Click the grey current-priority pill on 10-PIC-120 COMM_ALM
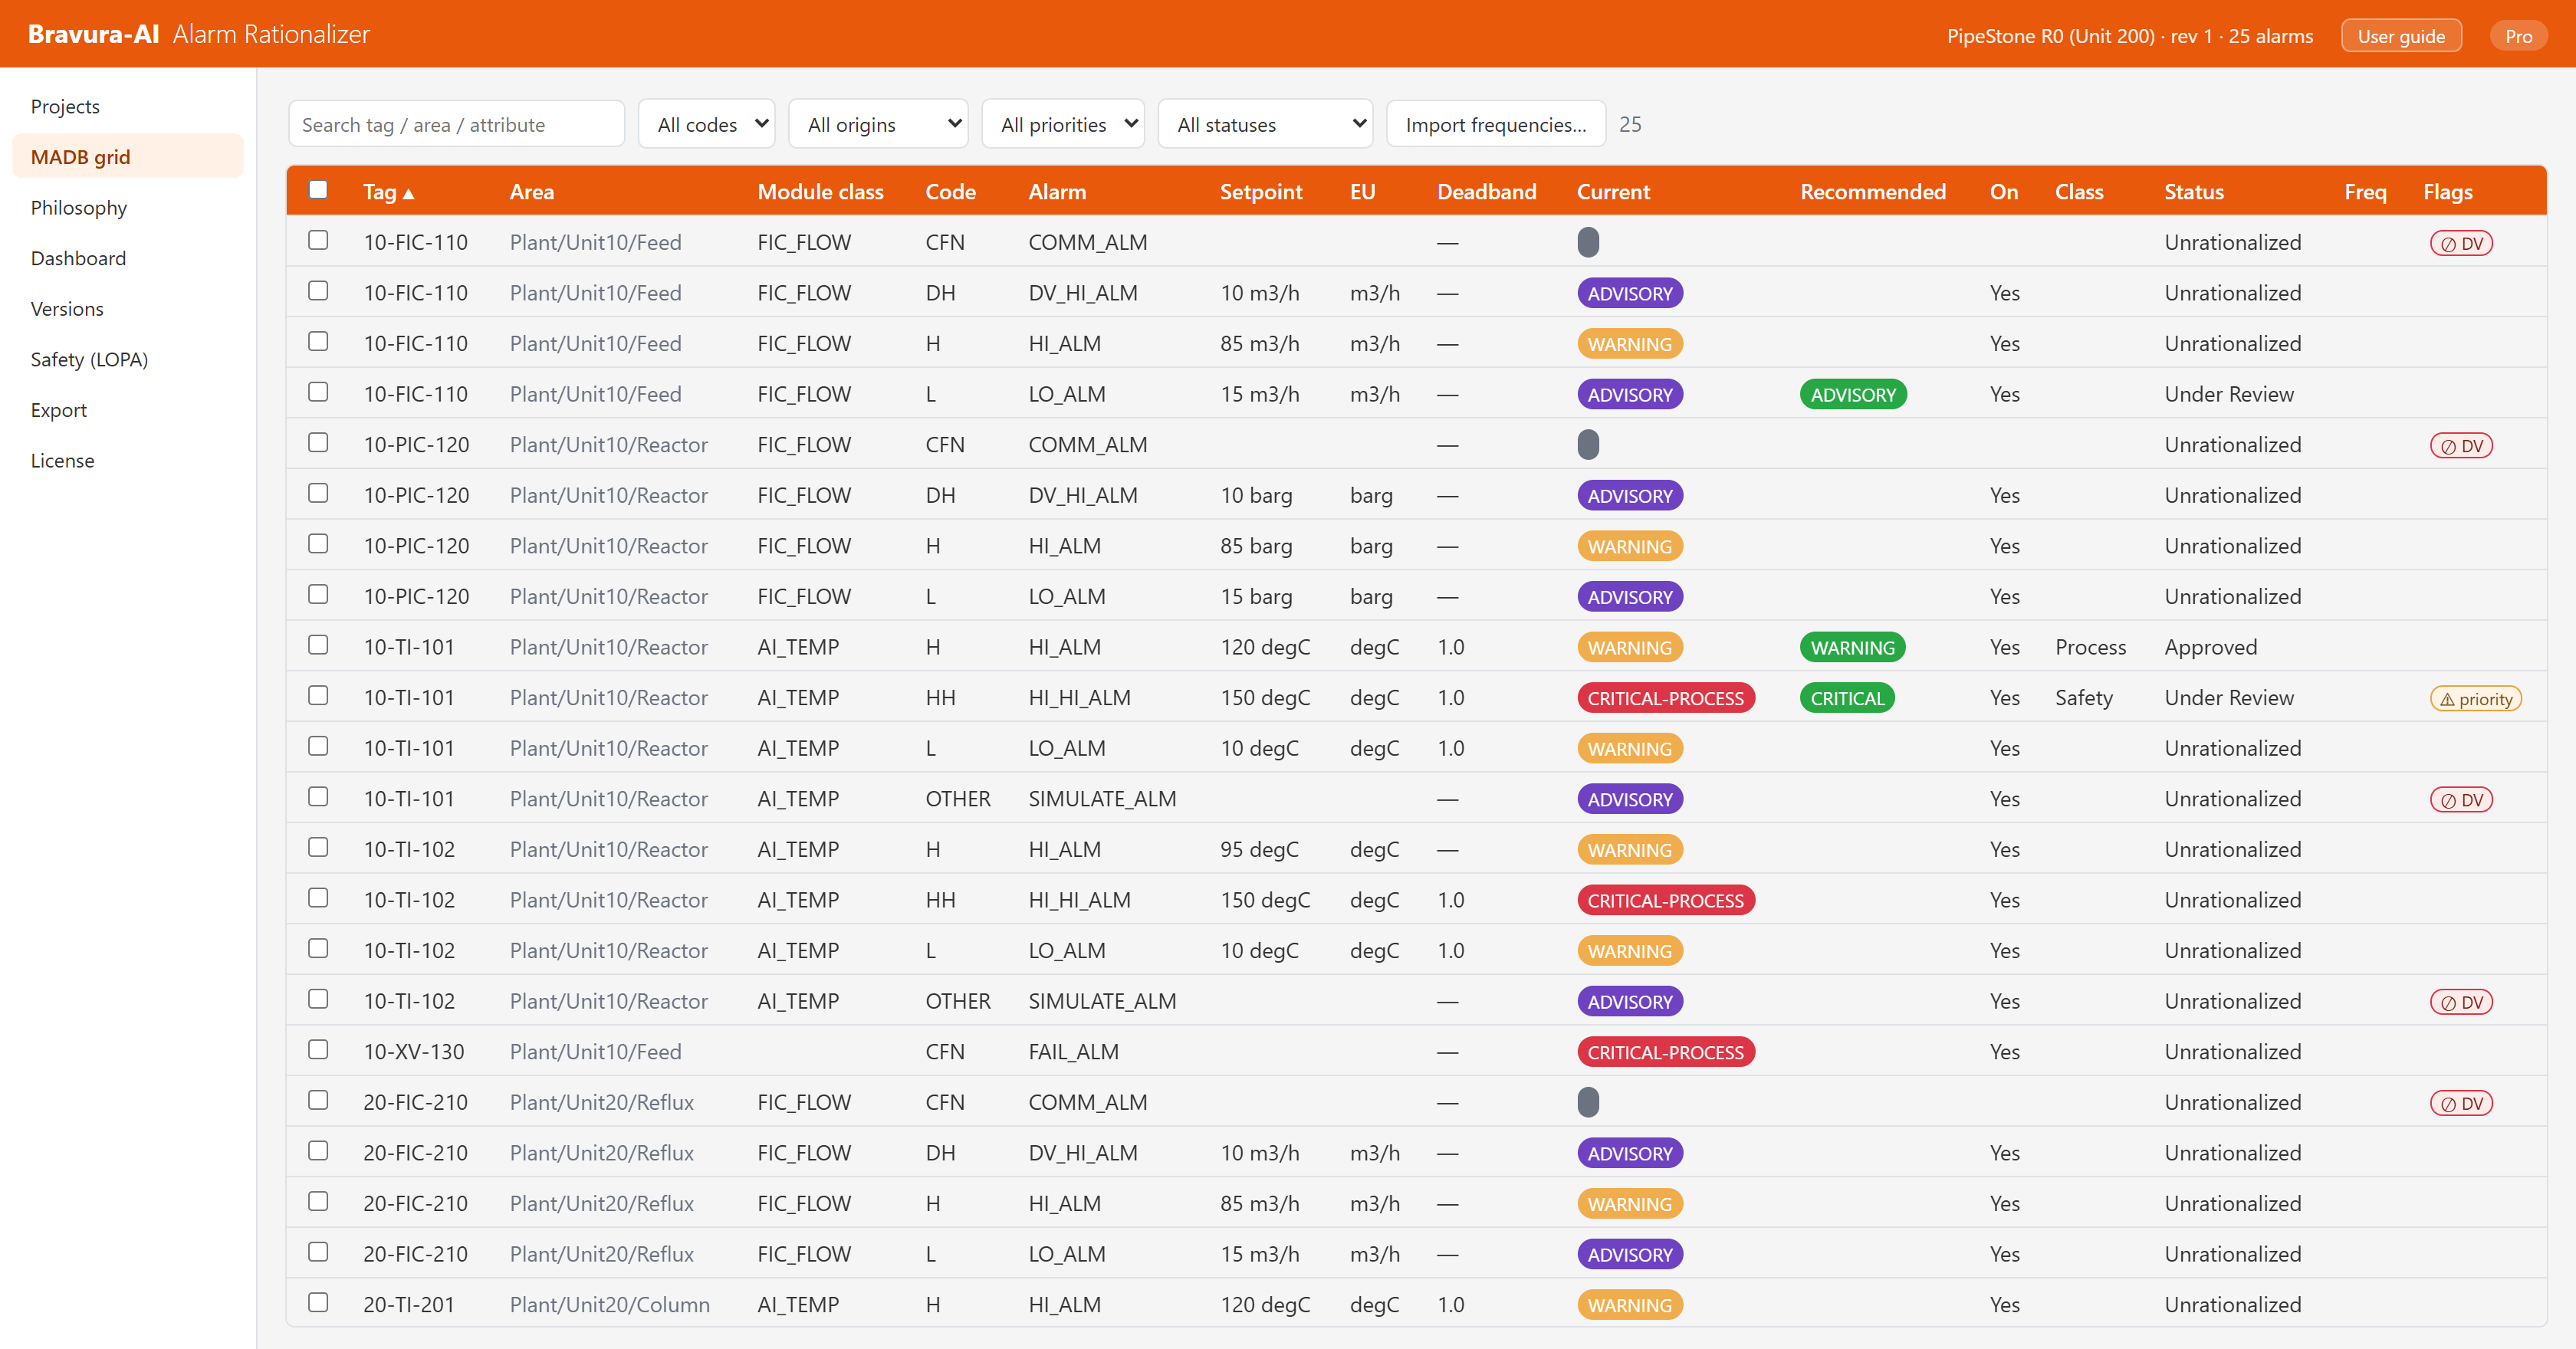The image size is (2576, 1349). 1588,444
